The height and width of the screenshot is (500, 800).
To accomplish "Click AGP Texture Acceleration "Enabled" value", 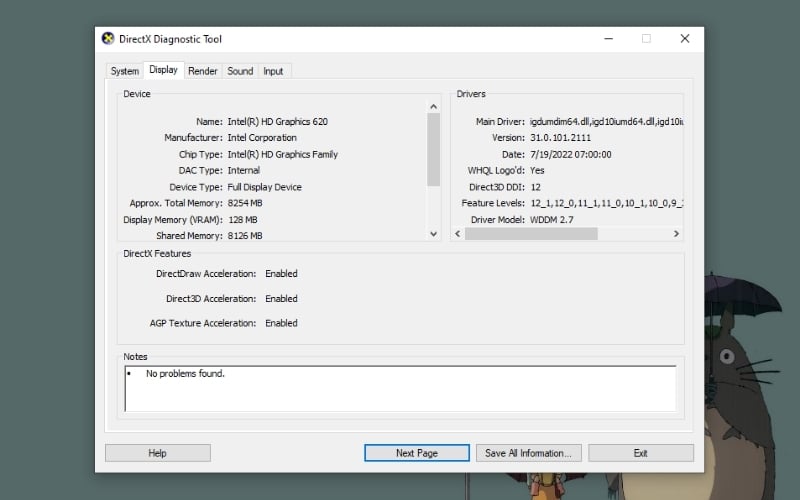I will point(281,323).
